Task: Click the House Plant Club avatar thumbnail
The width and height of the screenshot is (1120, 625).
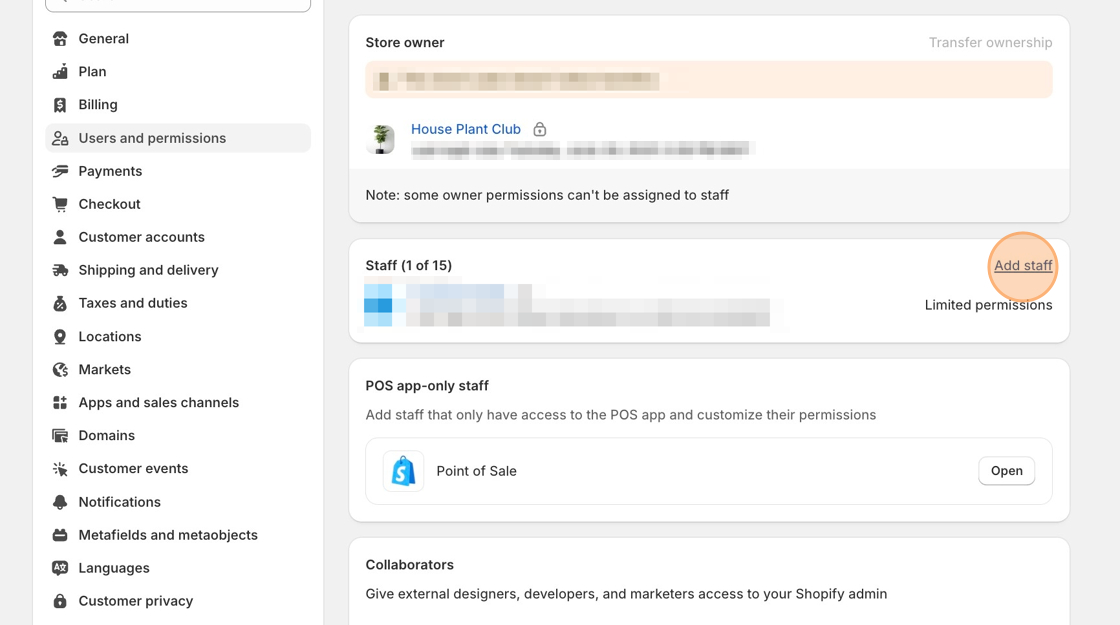Action: coord(381,139)
